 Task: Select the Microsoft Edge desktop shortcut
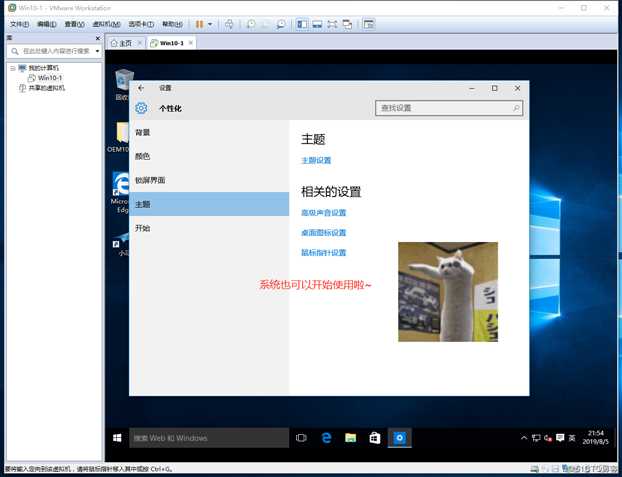120,192
